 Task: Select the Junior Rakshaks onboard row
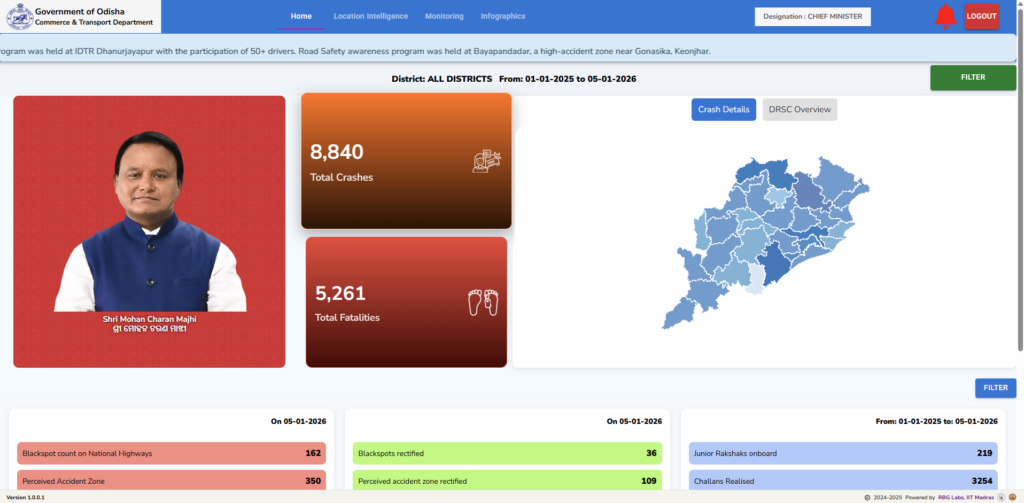[x=843, y=453]
